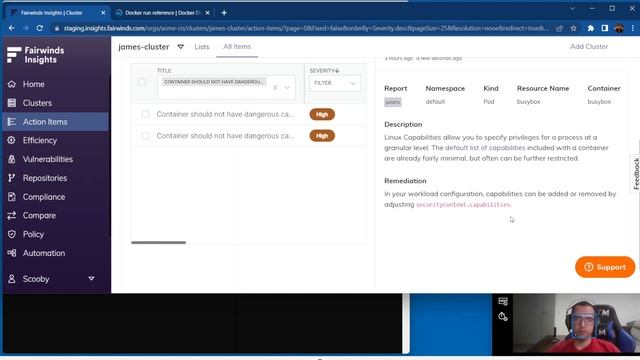The image size is (640, 360).
Task: Open the title filter dropdown chevron
Action: pyautogui.click(x=287, y=87)
